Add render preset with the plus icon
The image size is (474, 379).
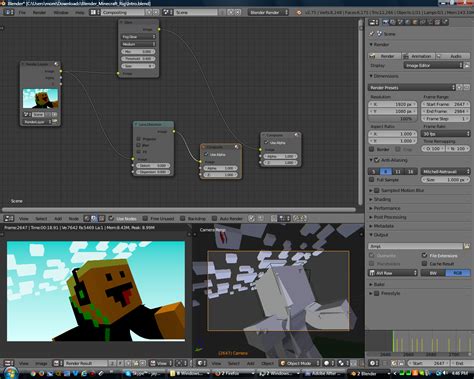(x=460, y=87)
